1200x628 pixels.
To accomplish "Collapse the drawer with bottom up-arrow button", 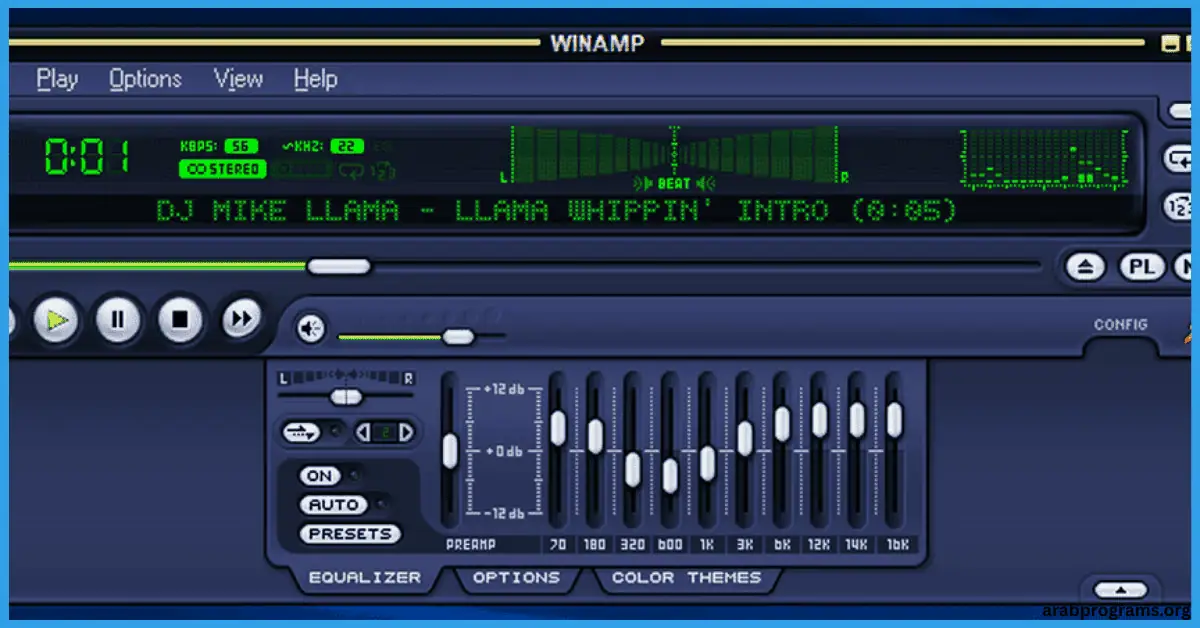I will tap(1120, 590).
